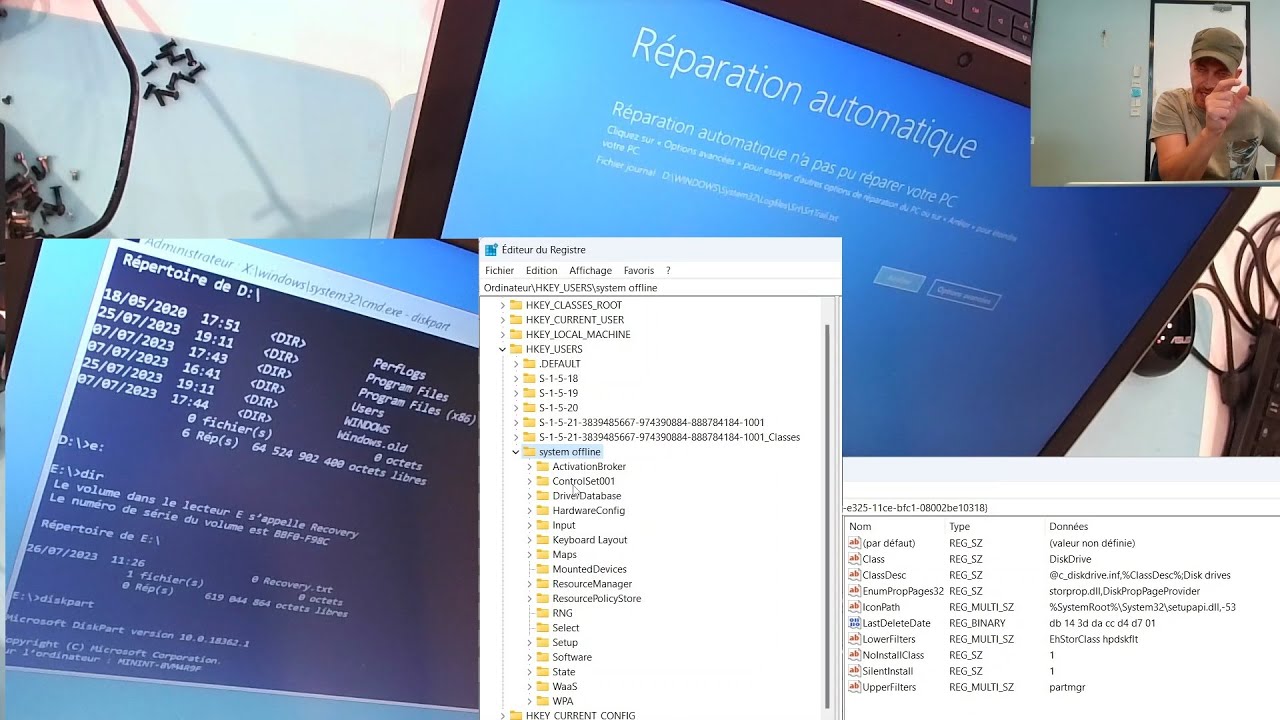1280x720 pixels.
Task: Click the IconPath value icon
Action: (854, 607)
